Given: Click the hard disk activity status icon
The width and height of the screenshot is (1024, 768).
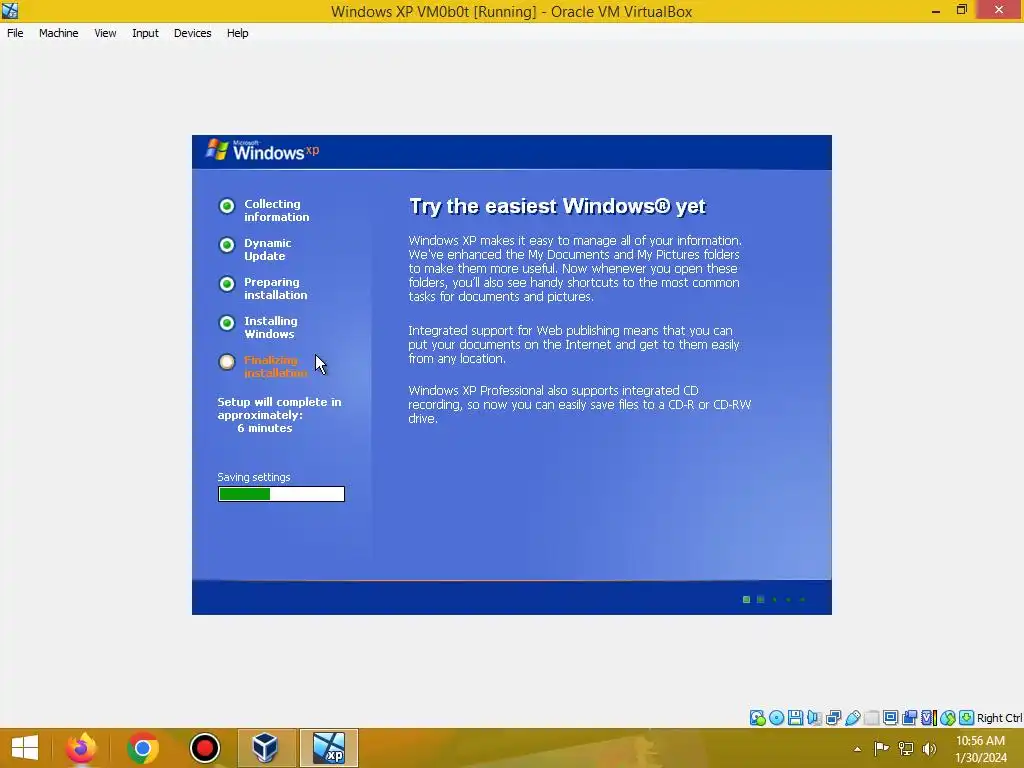Looking at the screenshot, I should point(758,718).
